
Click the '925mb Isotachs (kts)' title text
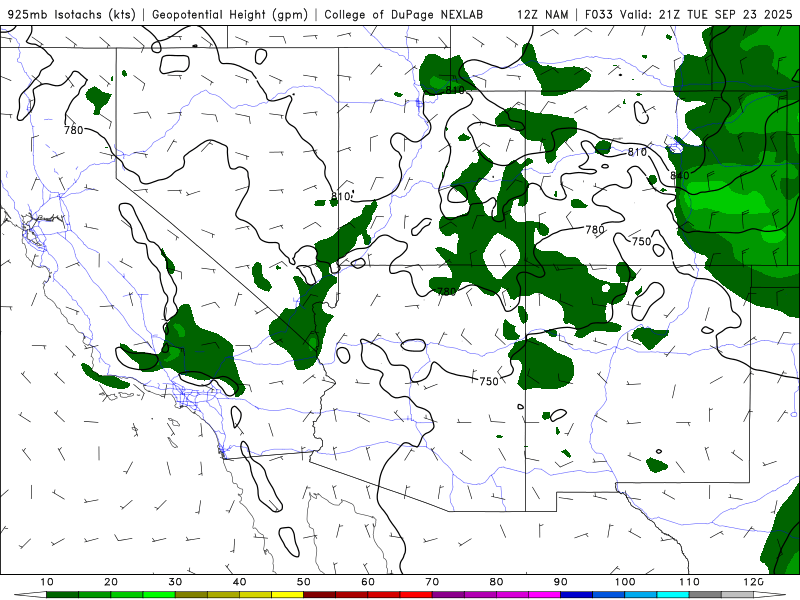pyautogui.click(x=72, y=14)
